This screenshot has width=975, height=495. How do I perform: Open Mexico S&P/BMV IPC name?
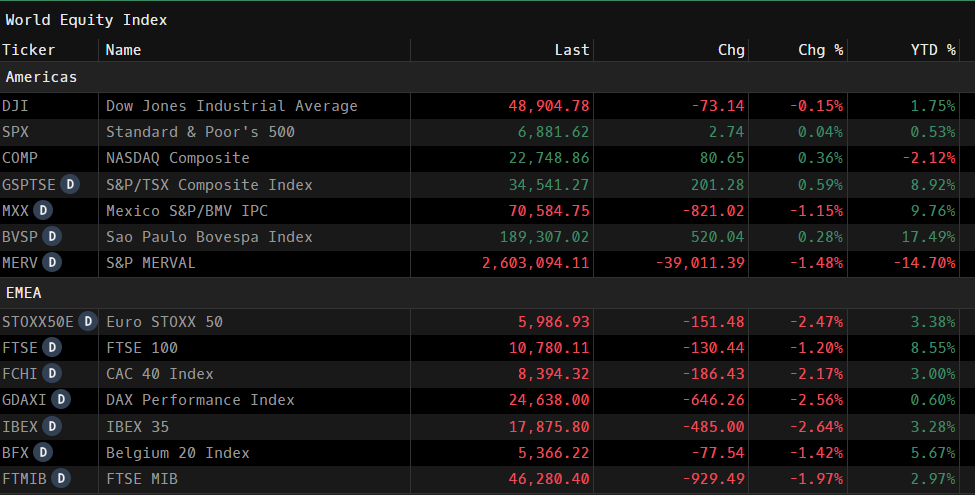(x=187, y=211)
